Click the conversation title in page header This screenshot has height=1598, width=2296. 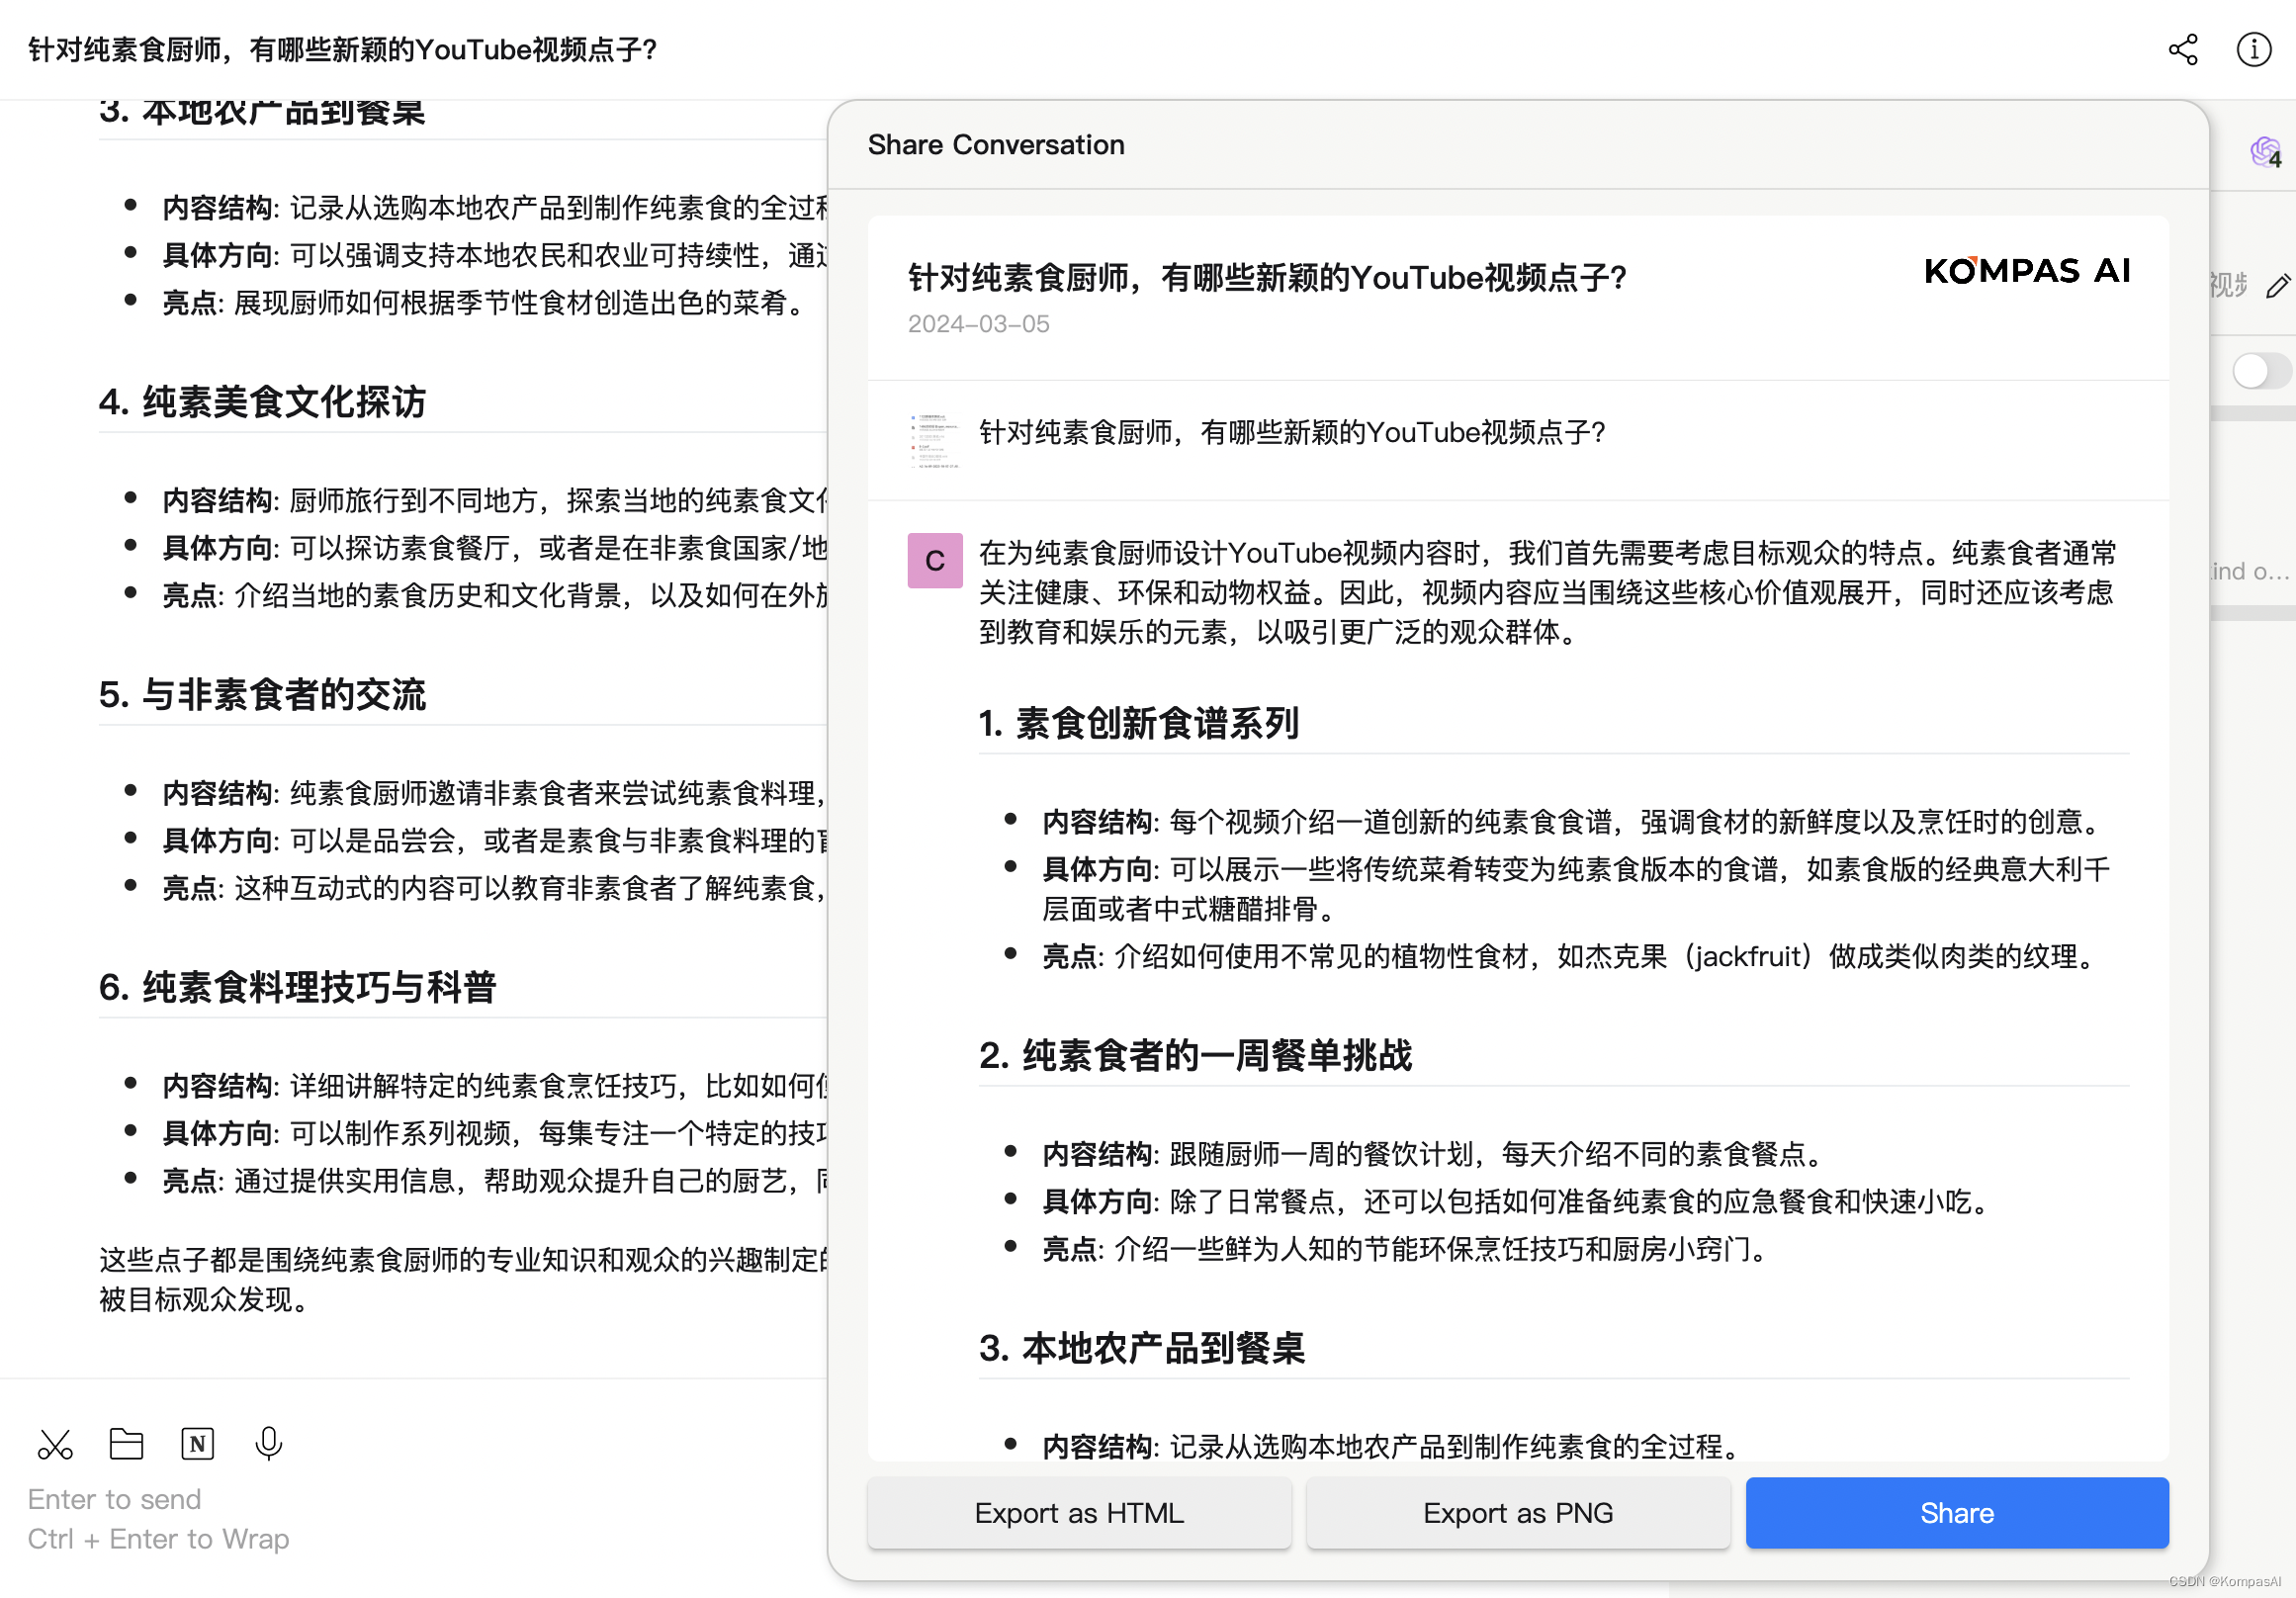tap(342, 50)
